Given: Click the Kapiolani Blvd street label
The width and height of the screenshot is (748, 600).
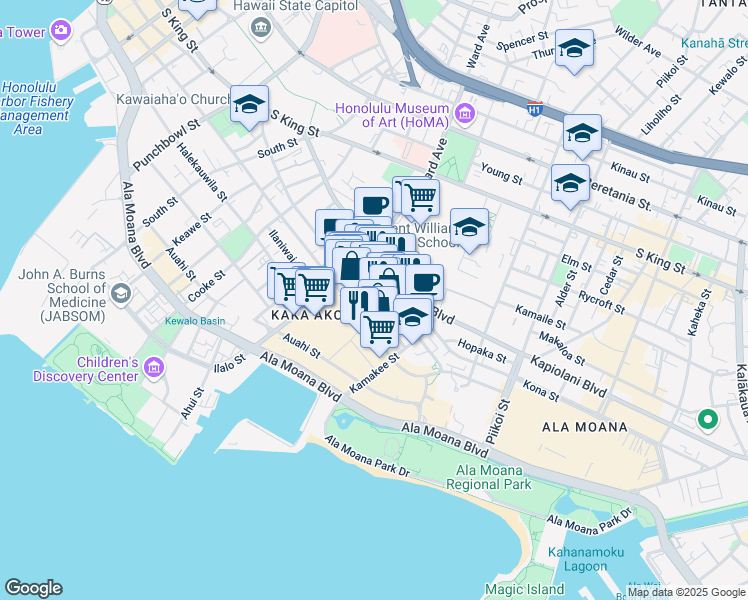Looking at the screenshot, I should (569, 377).
